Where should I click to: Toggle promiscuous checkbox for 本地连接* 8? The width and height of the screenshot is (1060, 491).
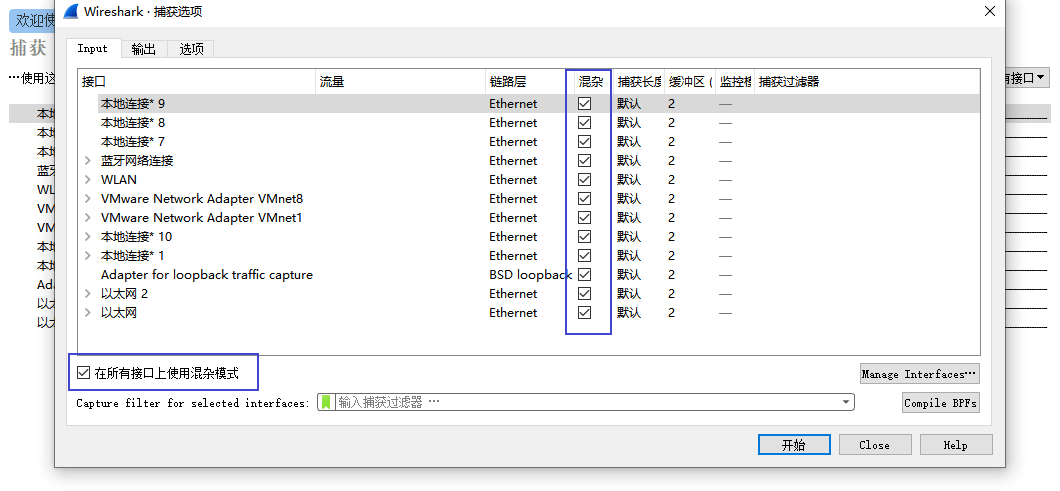[x=585, y=122]
